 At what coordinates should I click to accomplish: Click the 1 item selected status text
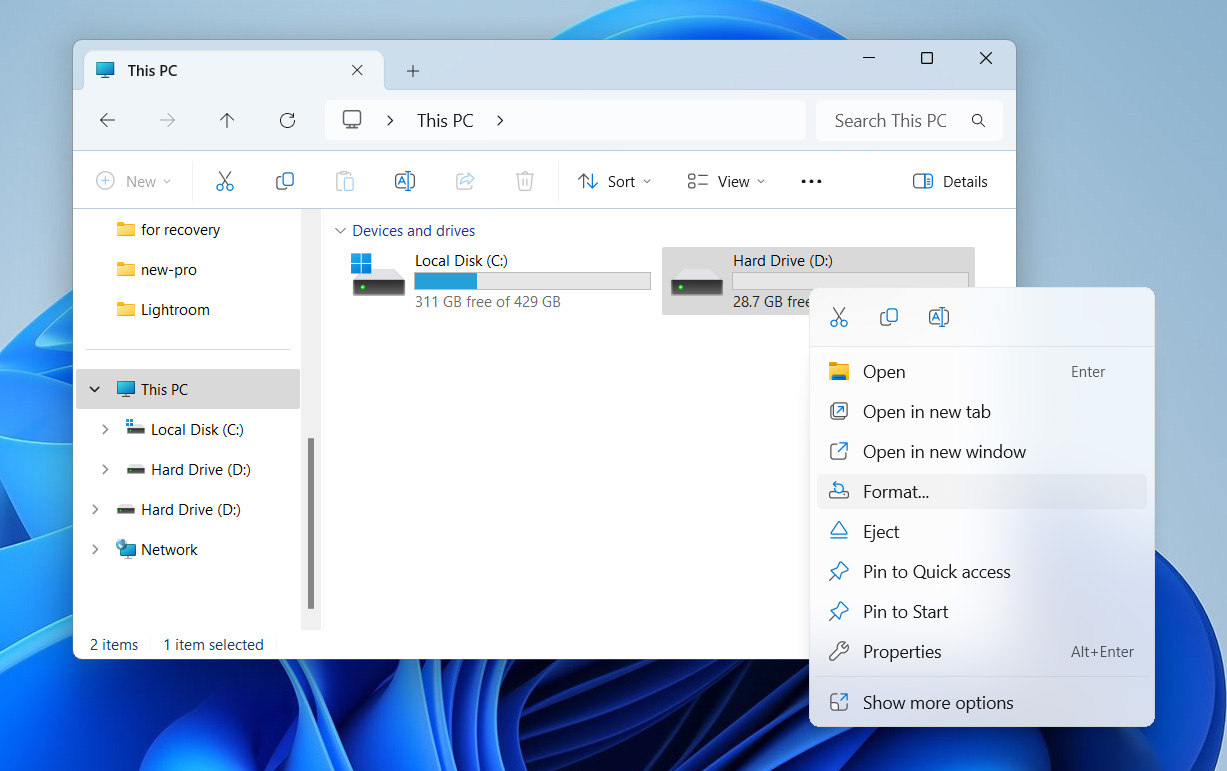pos(214,645)
